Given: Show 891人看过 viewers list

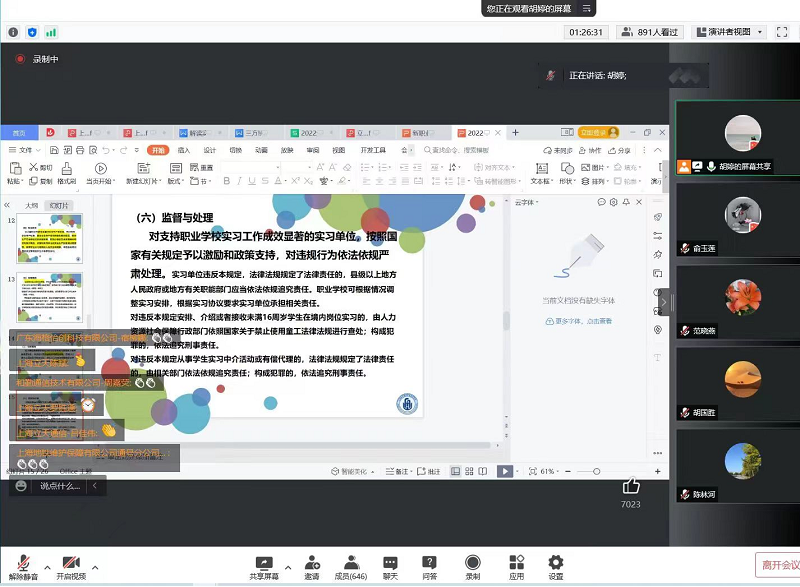Looking at the screenshot, I should click(x=650, y=32).
